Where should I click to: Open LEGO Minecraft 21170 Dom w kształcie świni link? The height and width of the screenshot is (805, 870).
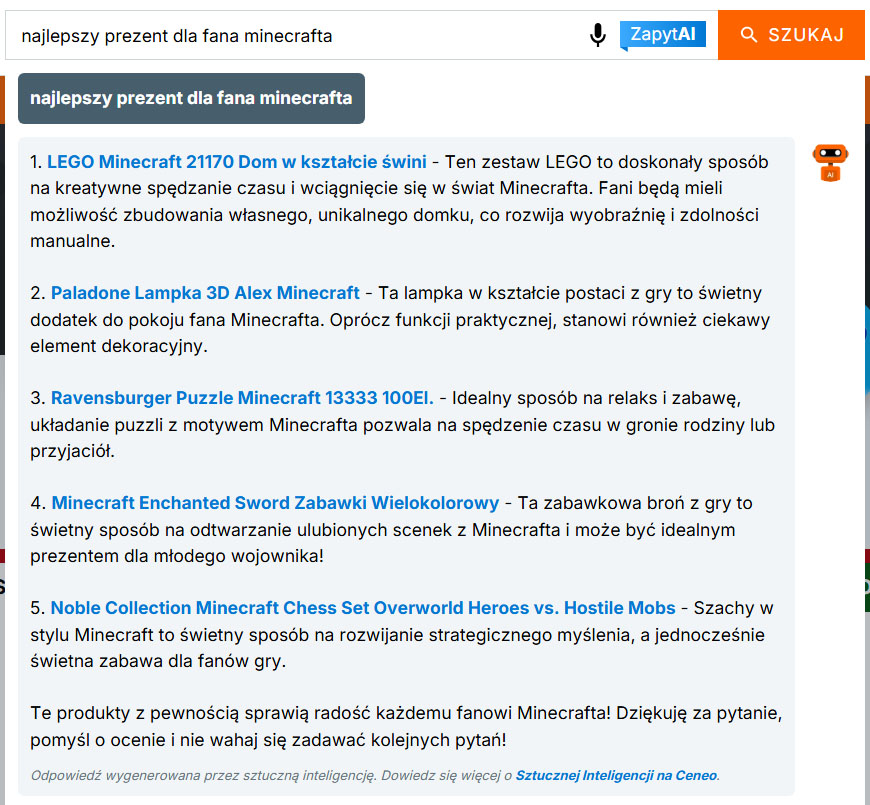click(x=237, y=162)
